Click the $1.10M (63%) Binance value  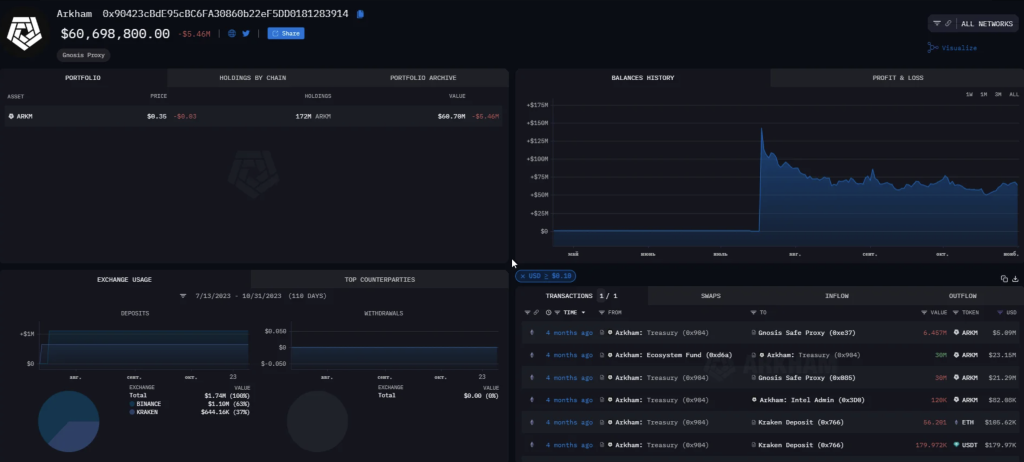pos(228,404)
